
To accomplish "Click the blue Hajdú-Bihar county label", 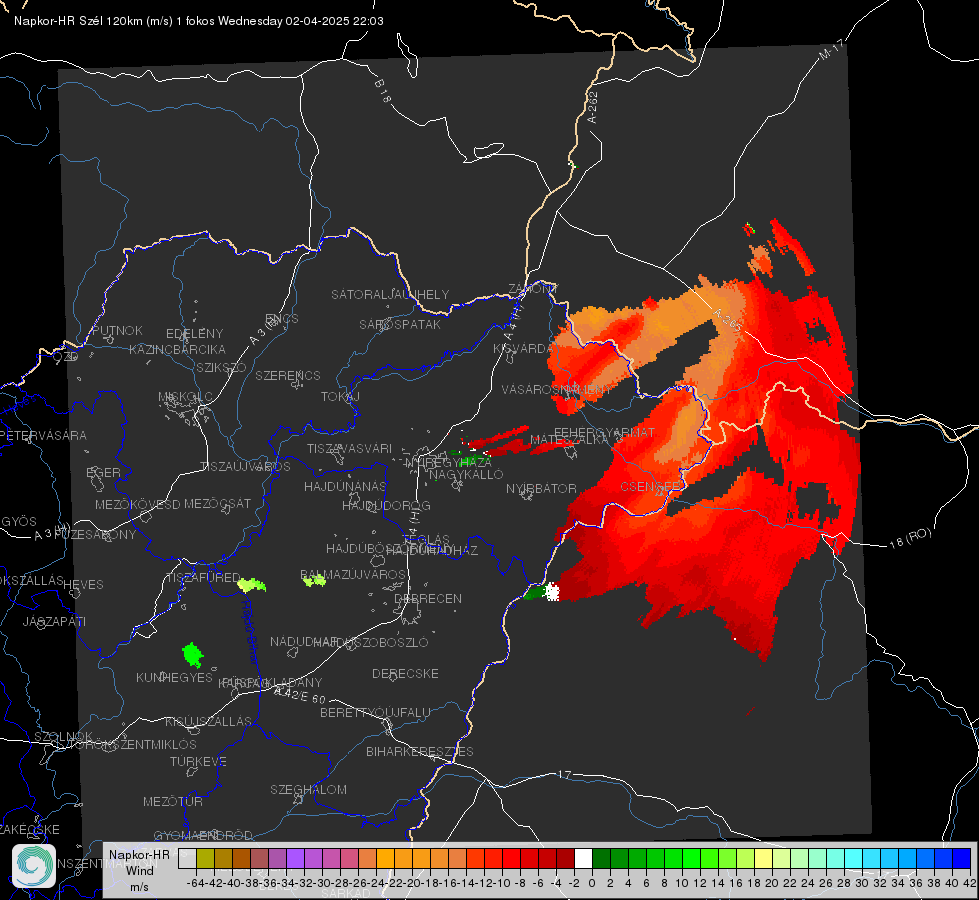I will pos(249,632).
